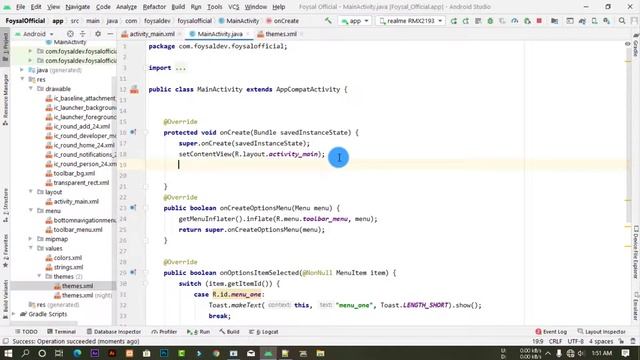Click UTF-8 encoding in status bar
Screen dimensions: 640x360
[576, 341]
